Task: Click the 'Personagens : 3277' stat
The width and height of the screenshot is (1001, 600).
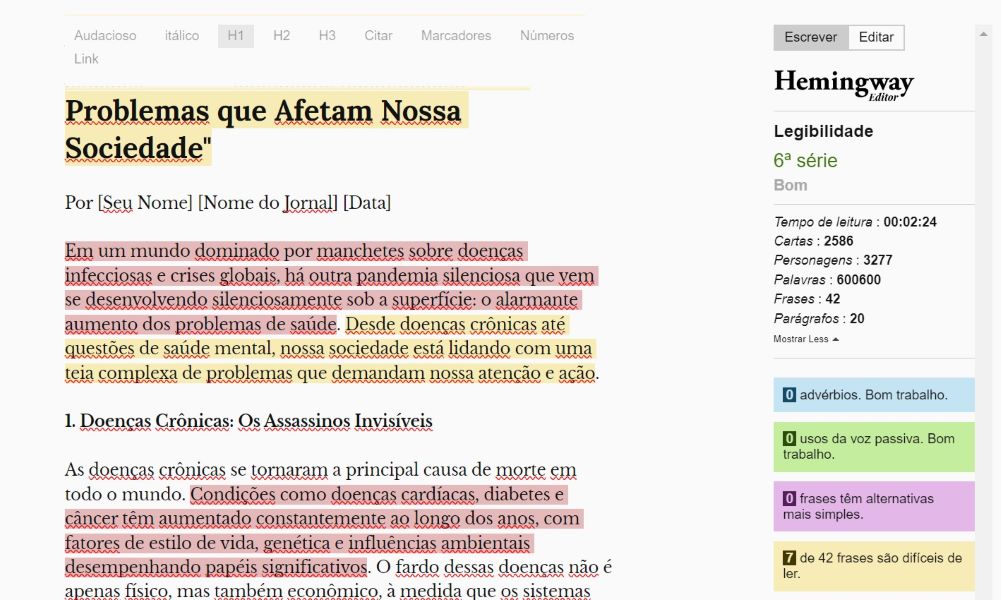Action: point(833,260)
